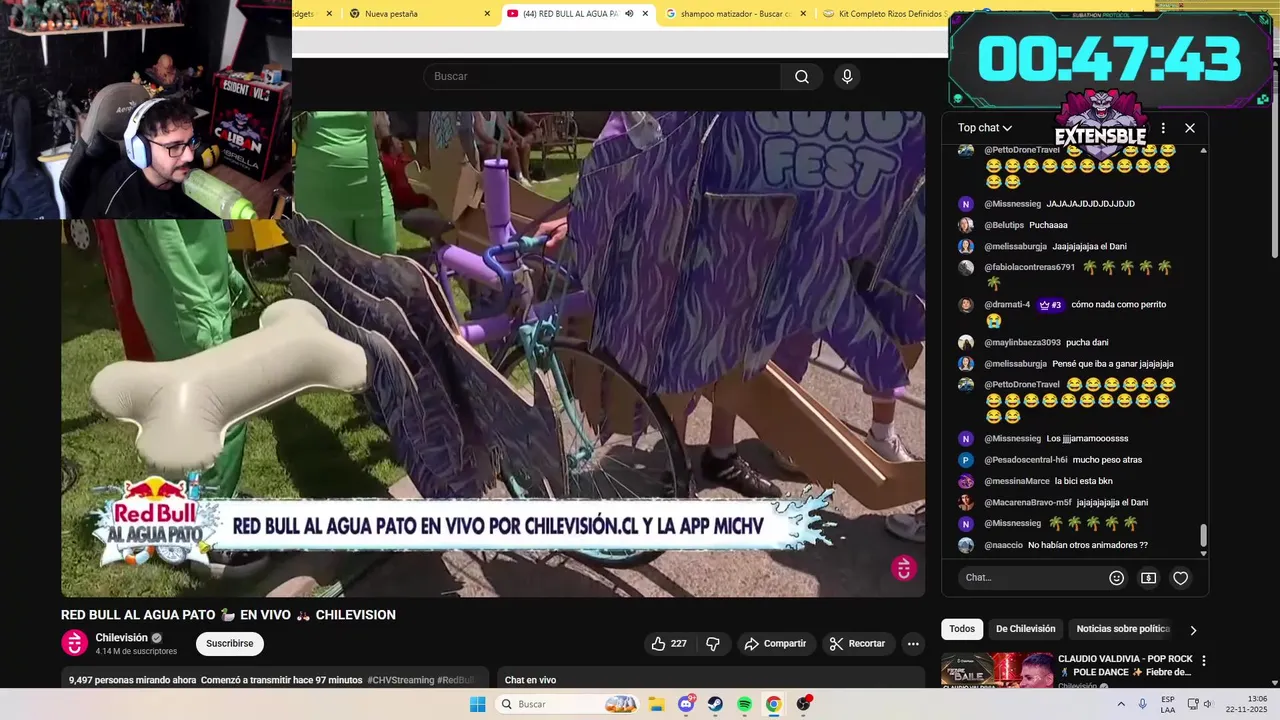Close the shampoo matizador tab

click(x=802, y=14)
